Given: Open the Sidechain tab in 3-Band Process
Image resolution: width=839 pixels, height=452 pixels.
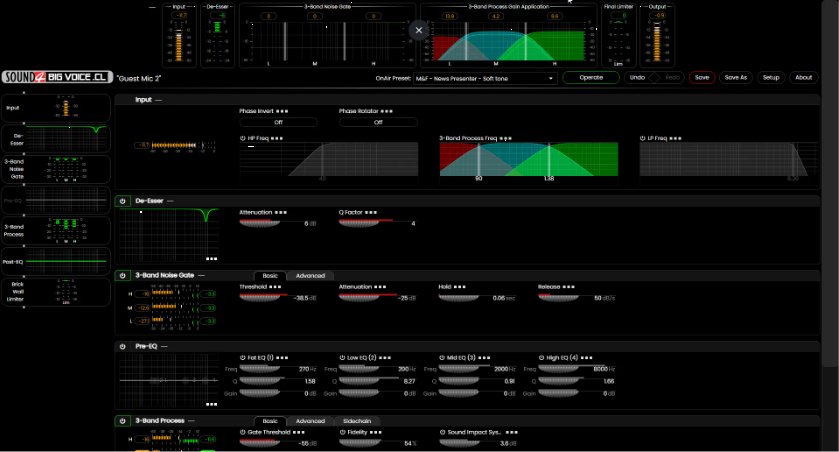Looking at the screenshot, I should click(x=357, y=421).
